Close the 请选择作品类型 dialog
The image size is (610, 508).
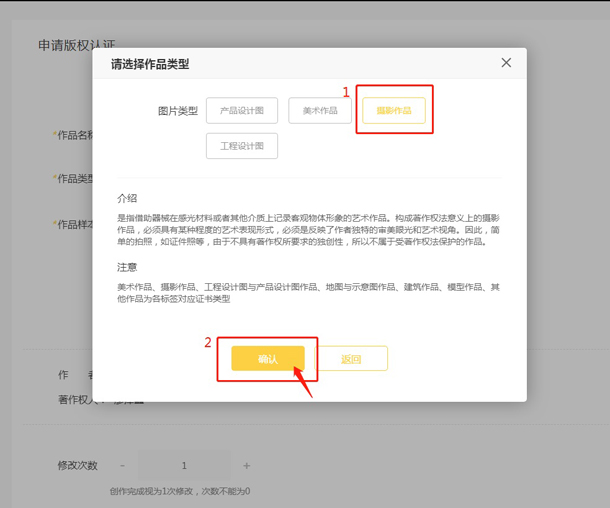pos(506,63)
